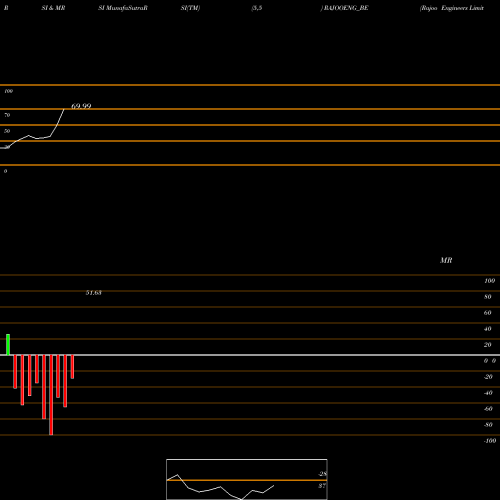
Task: Click the -80 label on MR axis
Action: point(488,425)
